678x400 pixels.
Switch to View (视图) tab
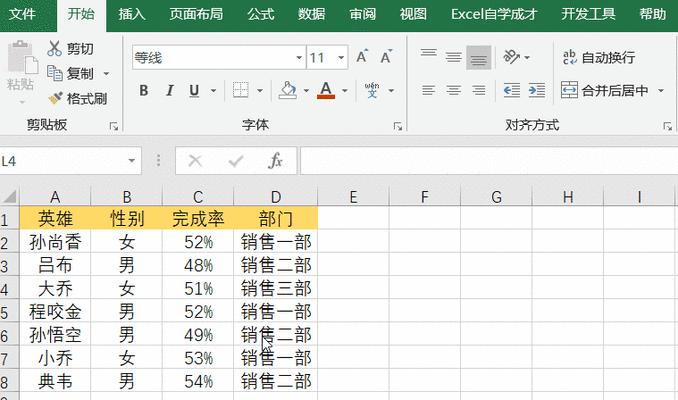(x=413, y=14)
